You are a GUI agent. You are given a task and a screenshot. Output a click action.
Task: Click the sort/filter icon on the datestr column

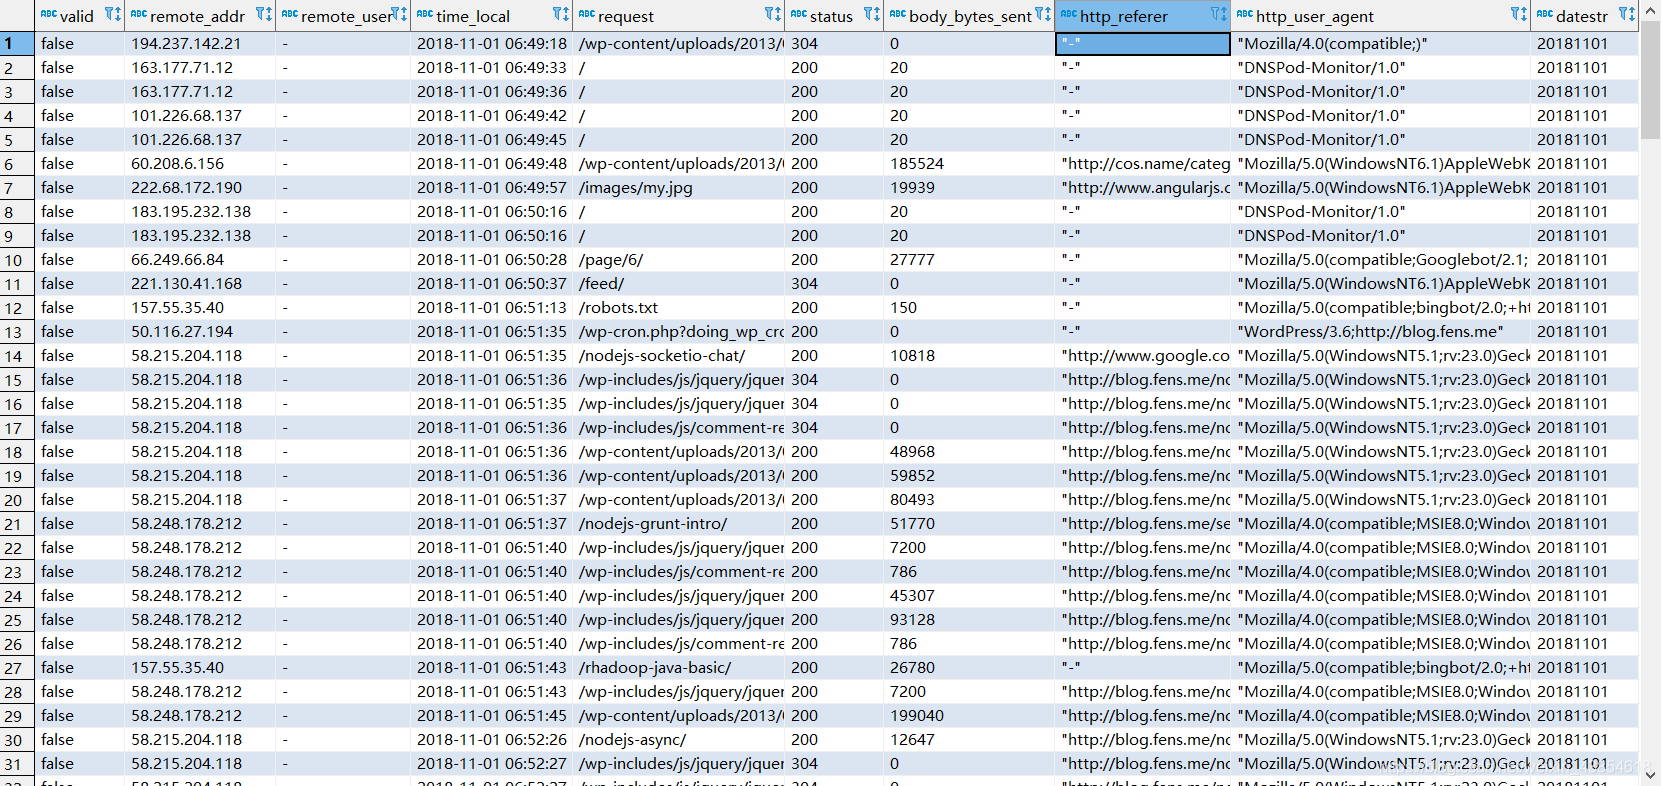click(x=1627, y=15)
